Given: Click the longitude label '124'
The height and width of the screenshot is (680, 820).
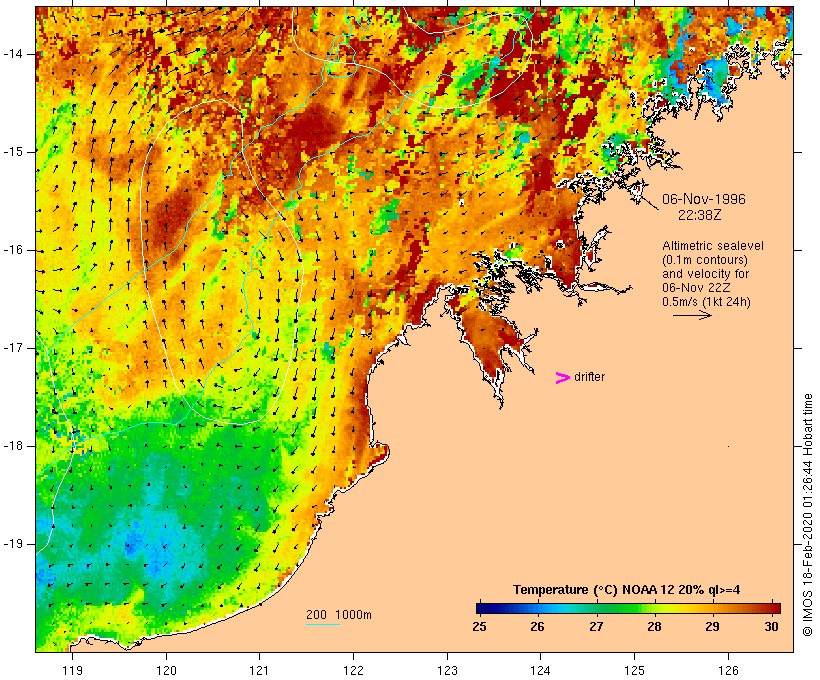Looking at the screenshot, I should [x=540, y=670].
